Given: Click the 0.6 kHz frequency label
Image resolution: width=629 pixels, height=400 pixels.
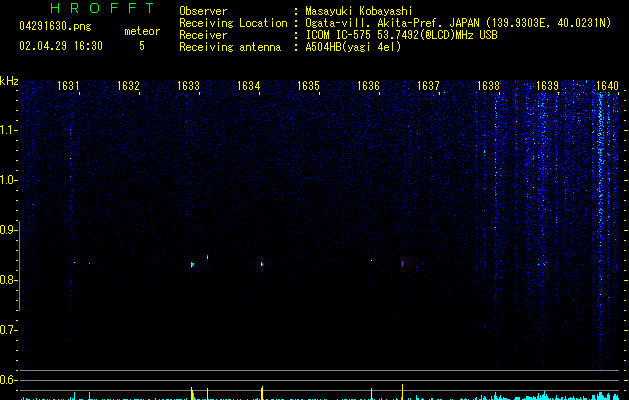Looking at the screenshot, I should 8,380.
